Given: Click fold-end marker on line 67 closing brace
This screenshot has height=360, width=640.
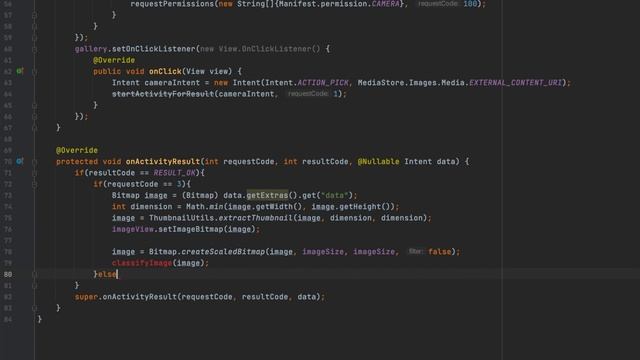Looking at the screenshot, I should 35,128.
